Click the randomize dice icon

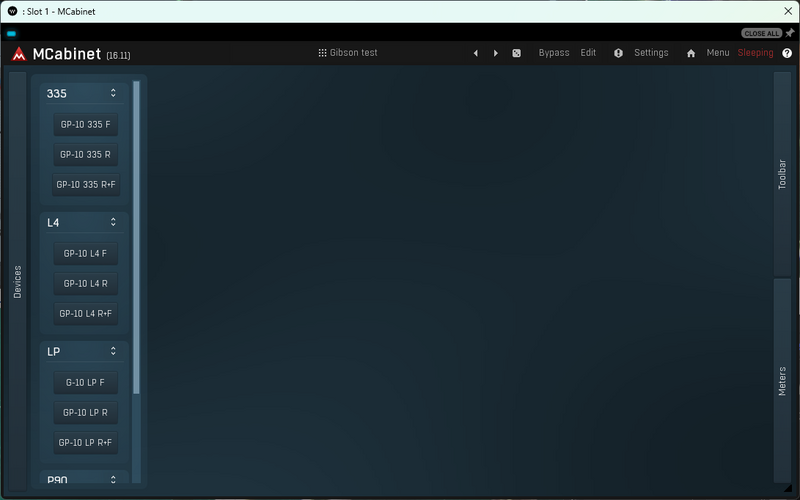click(x=516, y=53)
